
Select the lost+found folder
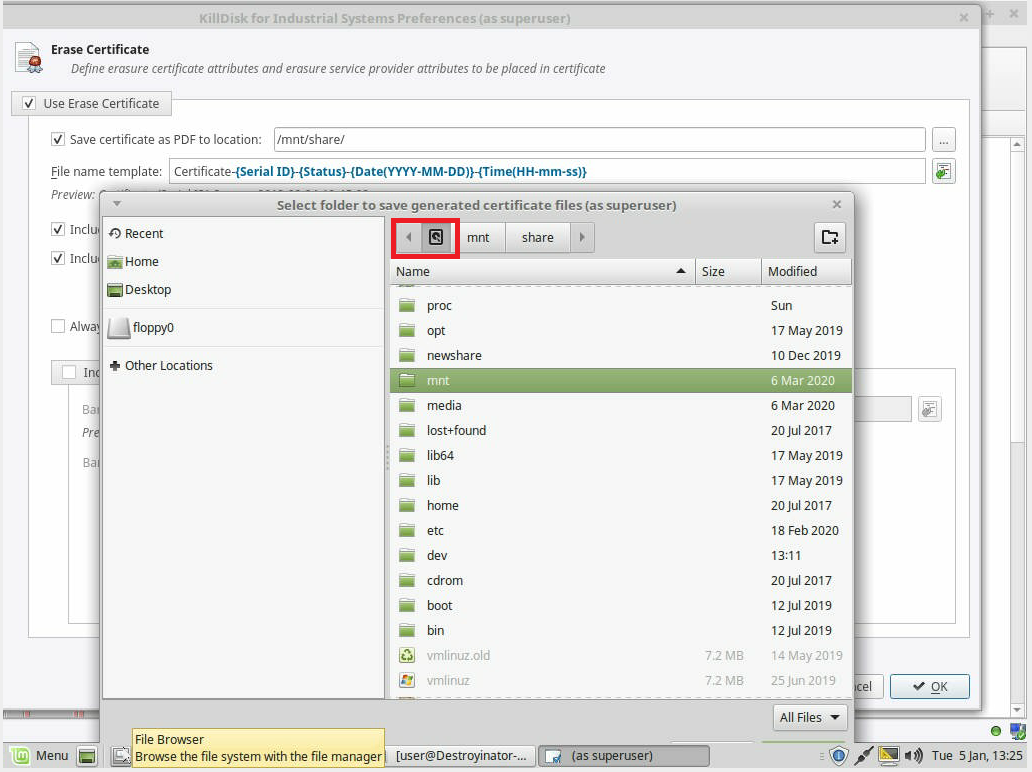pyautogui.click(x=621, y=430)
